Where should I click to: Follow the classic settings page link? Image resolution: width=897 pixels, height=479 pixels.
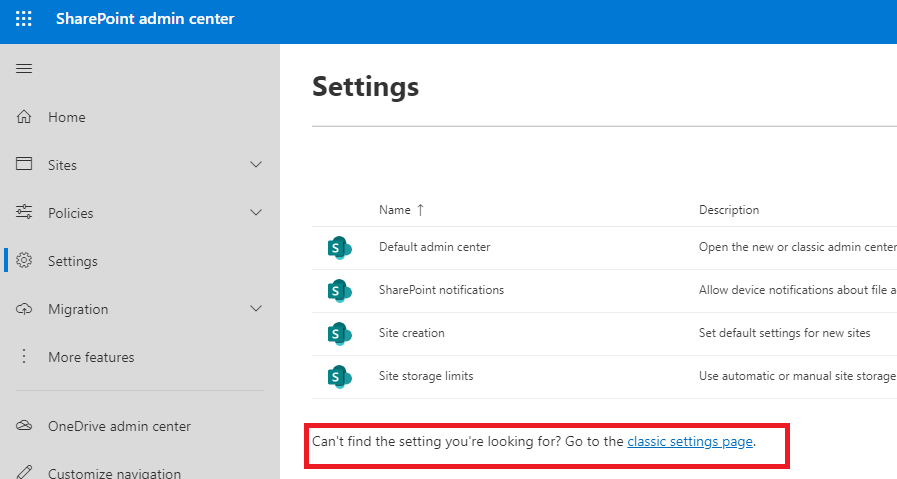click(690, 441)
